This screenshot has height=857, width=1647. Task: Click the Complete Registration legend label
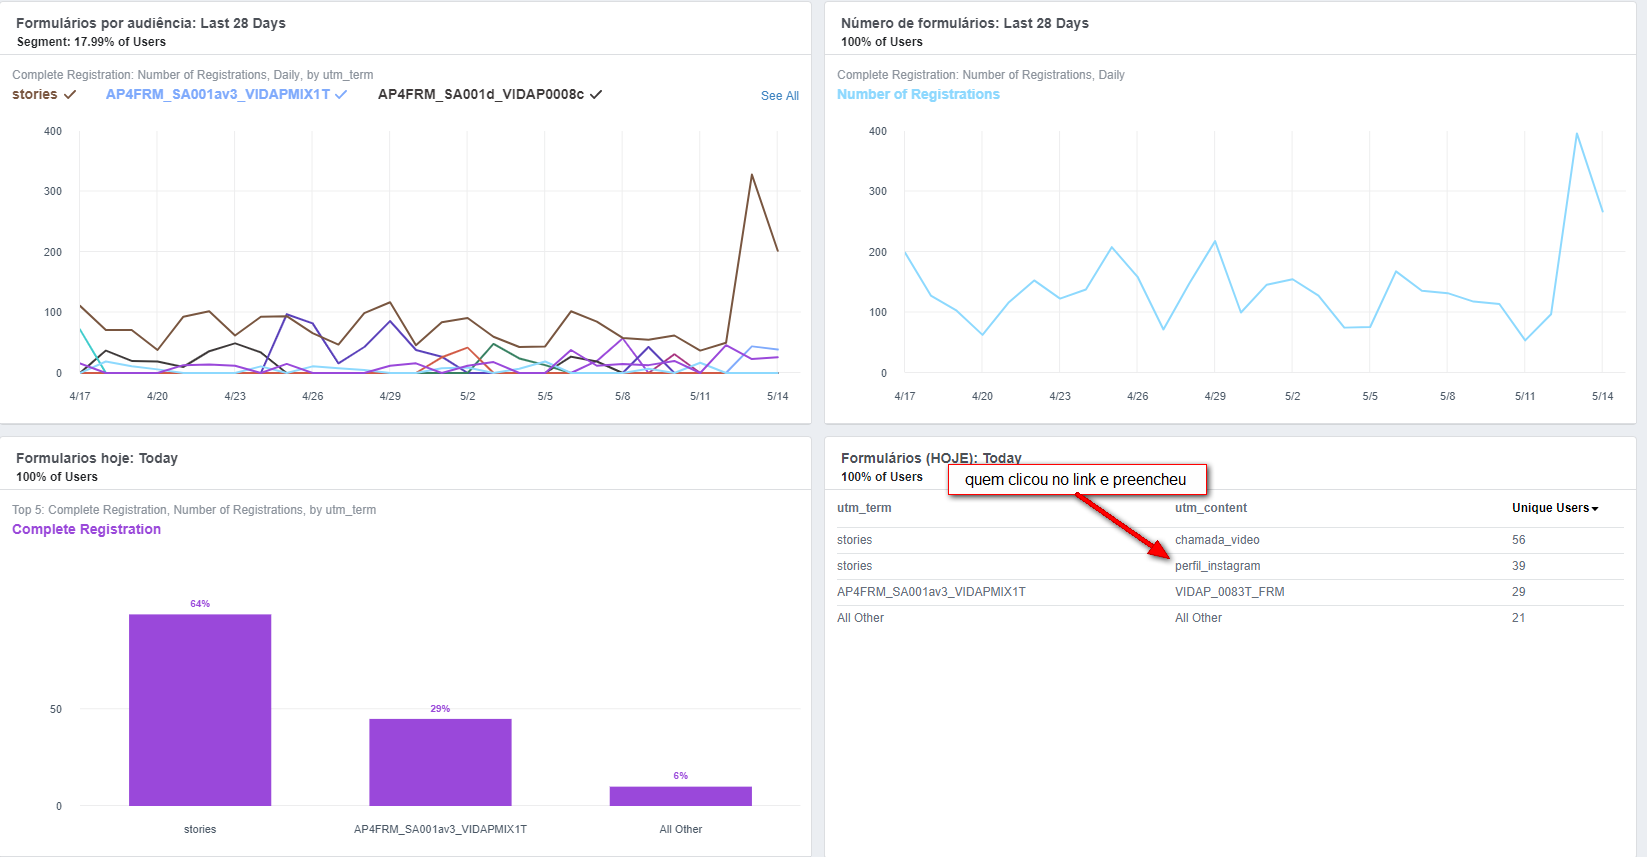[x=86, y=530]
